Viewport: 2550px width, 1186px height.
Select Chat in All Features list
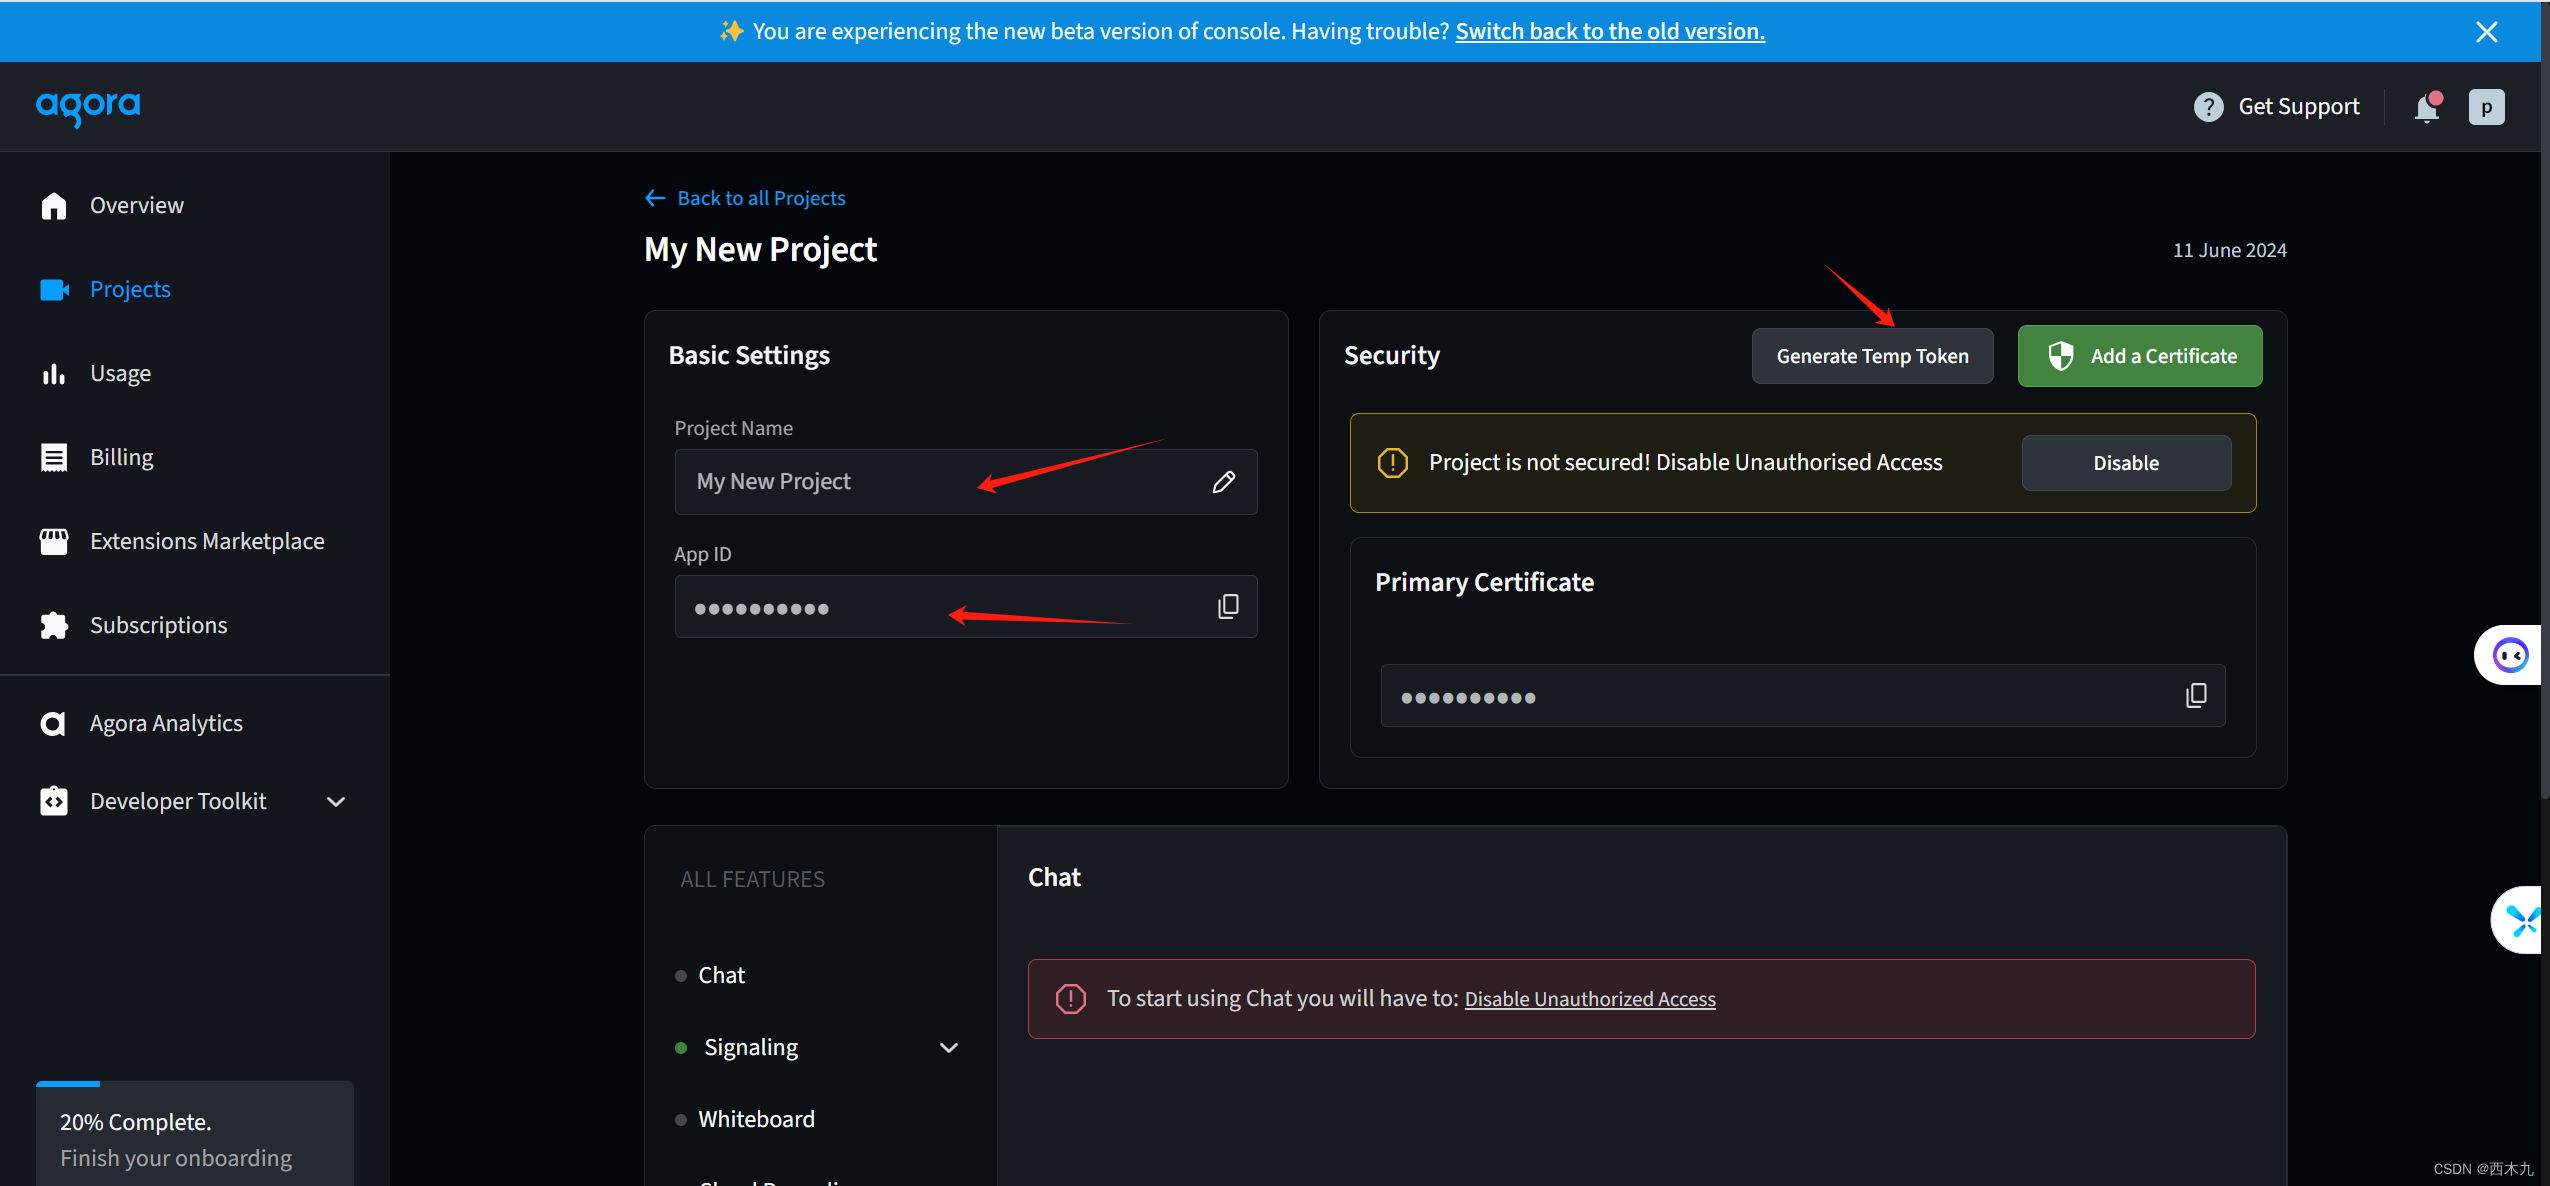pos(721,975)
